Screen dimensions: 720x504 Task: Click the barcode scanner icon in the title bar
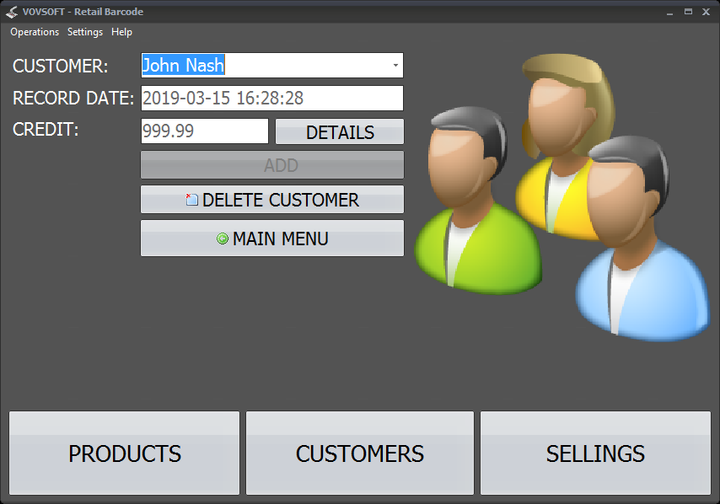[x=12, y=12]
